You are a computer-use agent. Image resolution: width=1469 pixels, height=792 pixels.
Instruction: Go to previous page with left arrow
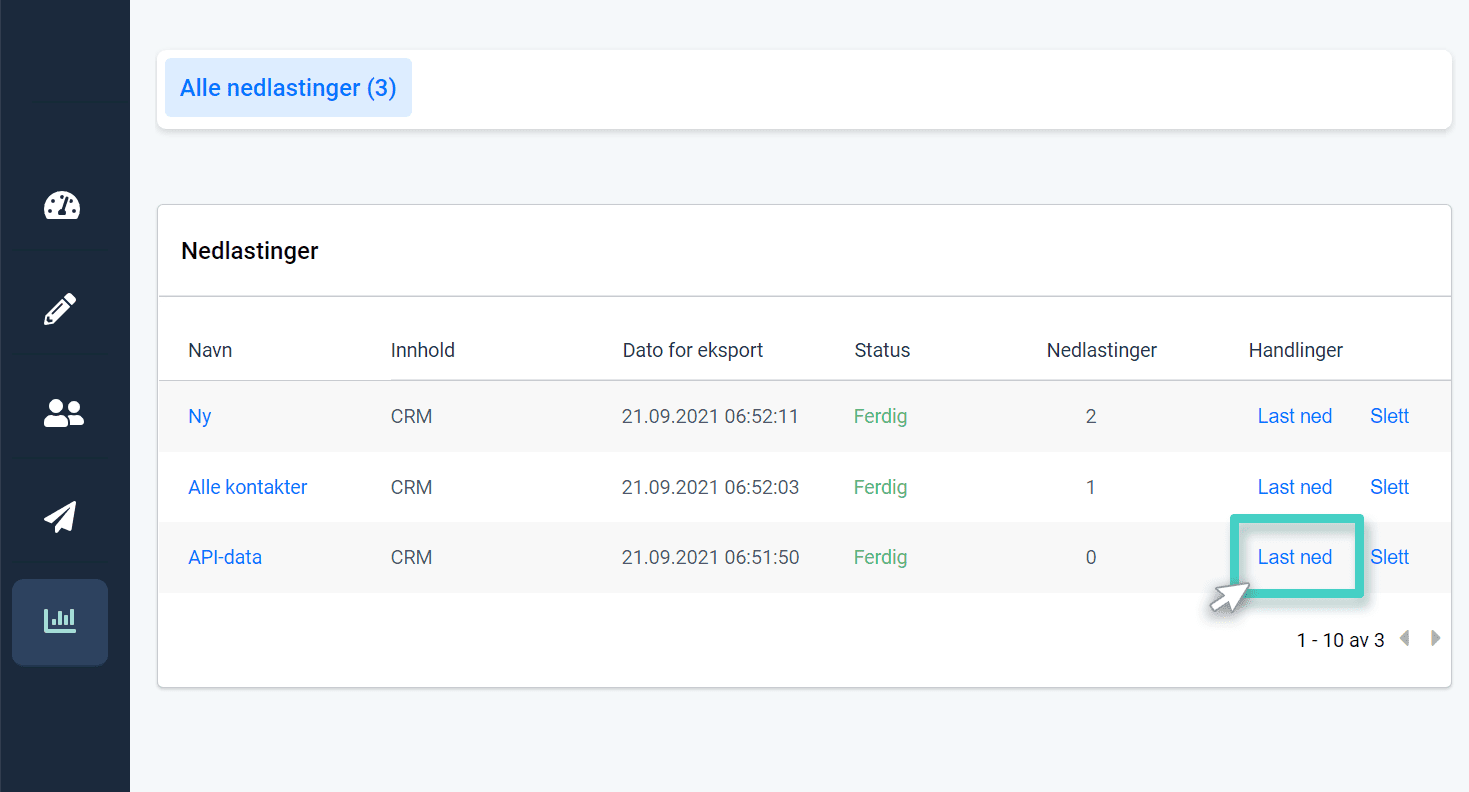1405,638
